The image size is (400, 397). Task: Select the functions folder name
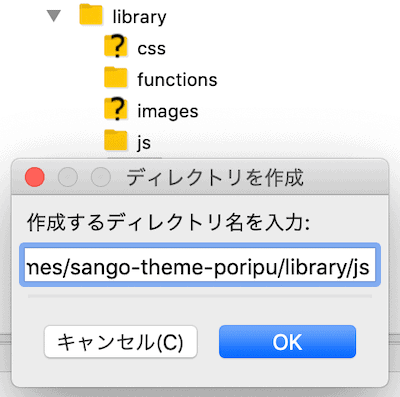click(177, 79)
